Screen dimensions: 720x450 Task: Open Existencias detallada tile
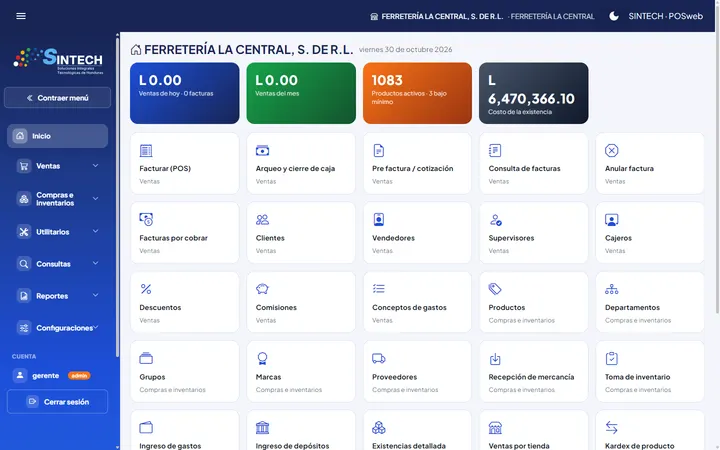(x=417, y=430)
